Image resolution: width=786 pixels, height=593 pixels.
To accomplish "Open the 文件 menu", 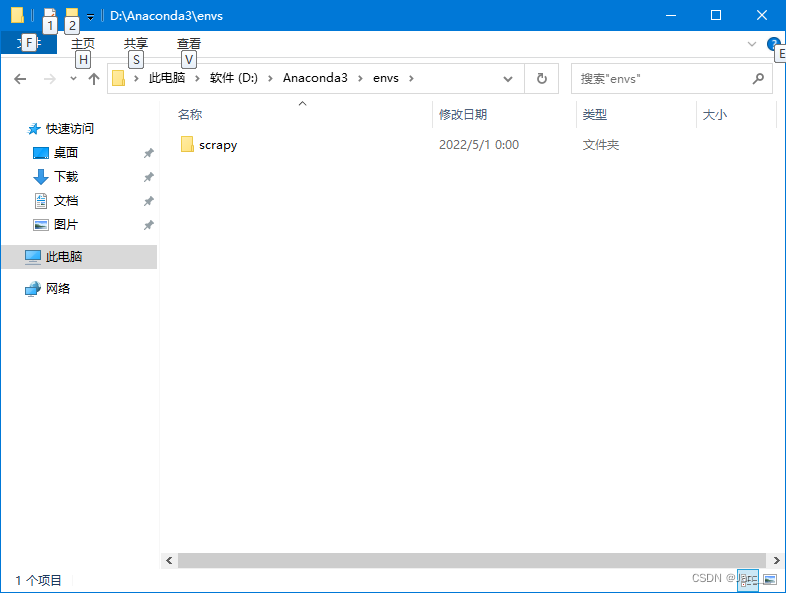I will click(x=29, y=43).
